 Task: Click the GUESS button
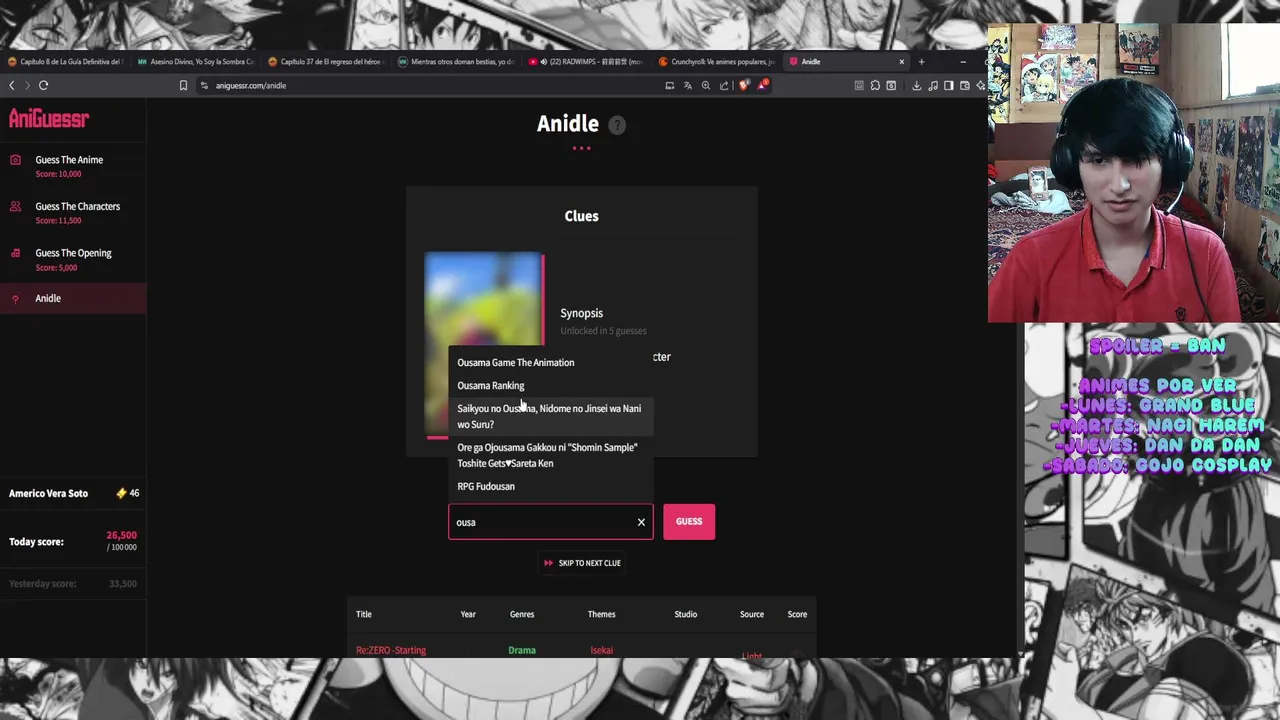click(x=689, y=522)
